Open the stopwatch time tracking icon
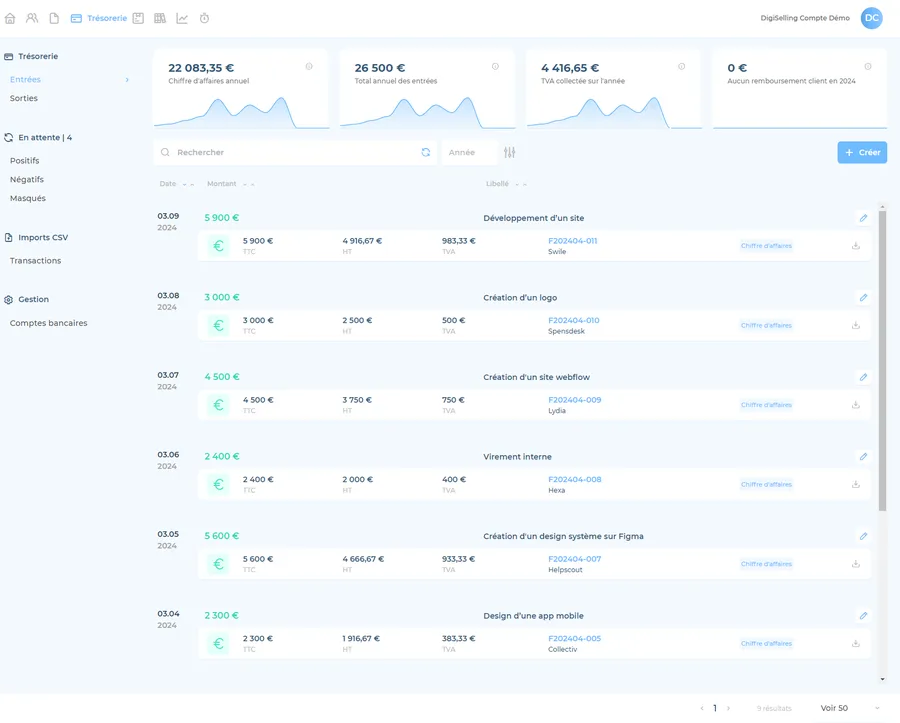The height and width of the screenshot is (723, 900). (204, 18)
